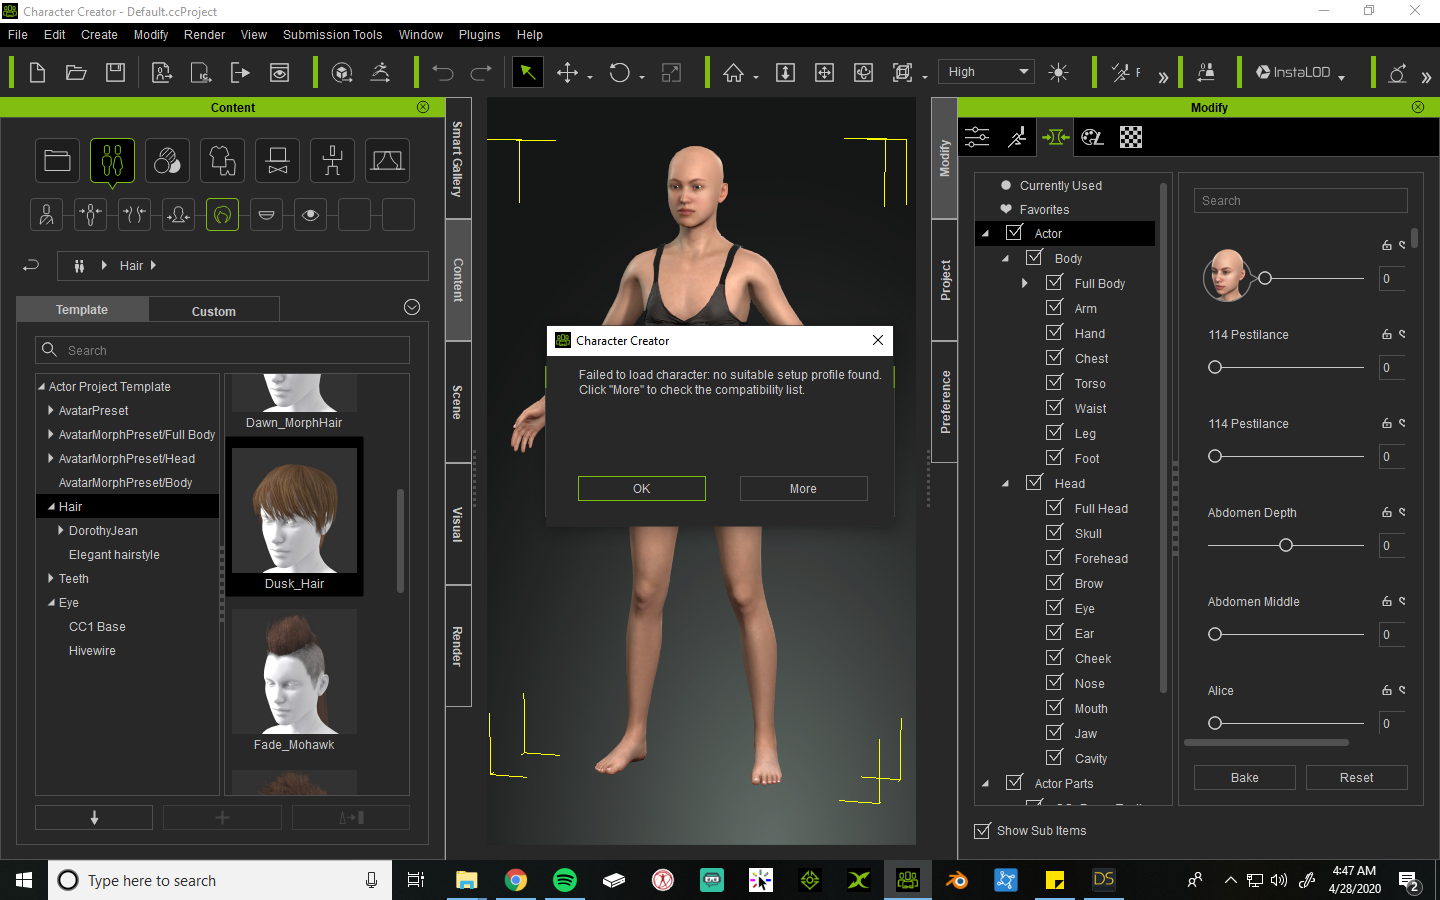The height and width of the screenshot is (900, 1440).
Task: Open Character Creator from the Windows taskbar
Action: (907, 880)
